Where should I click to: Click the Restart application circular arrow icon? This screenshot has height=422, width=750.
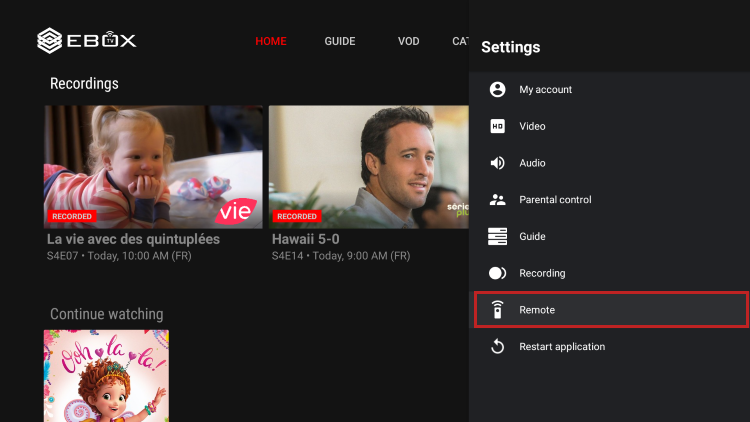point(497,347)
